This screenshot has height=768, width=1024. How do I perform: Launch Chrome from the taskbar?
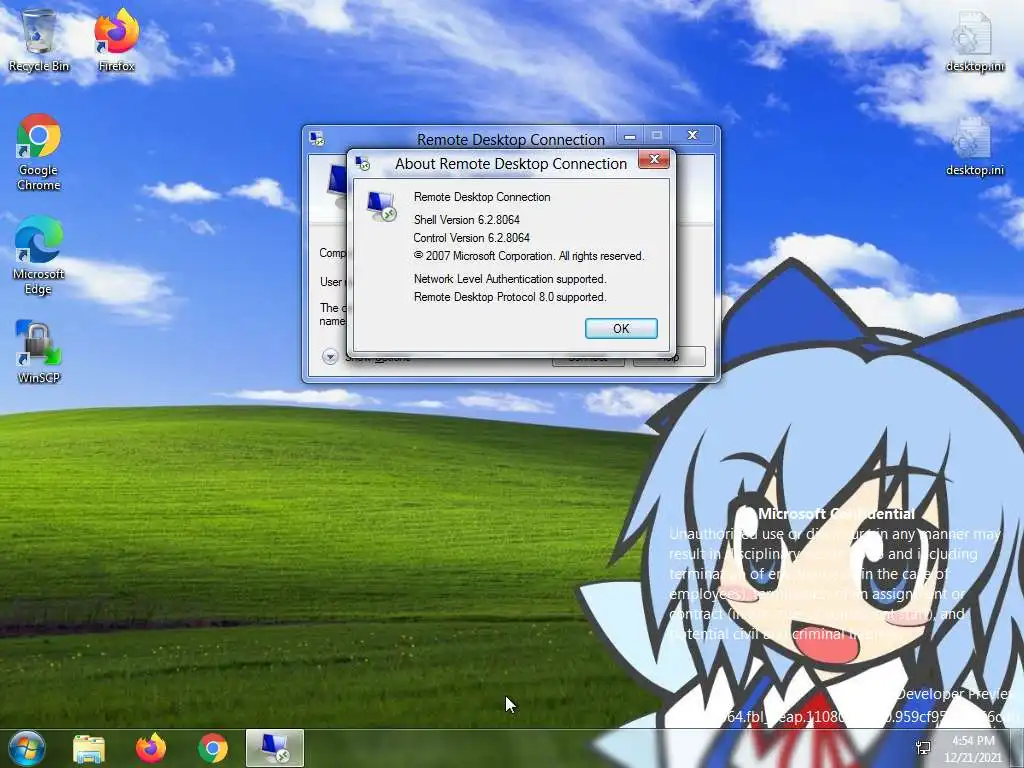click(x=213, y=748)
